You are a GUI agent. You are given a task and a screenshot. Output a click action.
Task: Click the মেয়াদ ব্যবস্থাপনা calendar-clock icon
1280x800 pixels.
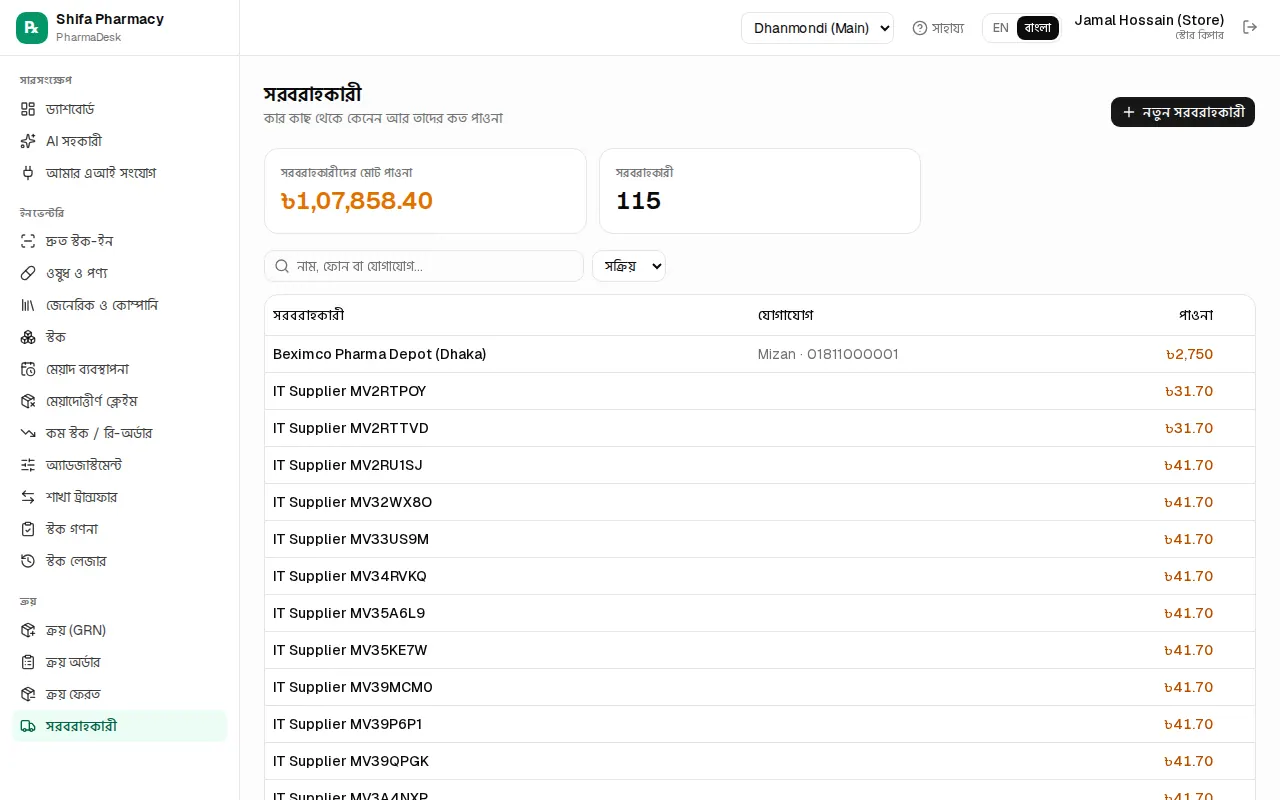[28, 369]
